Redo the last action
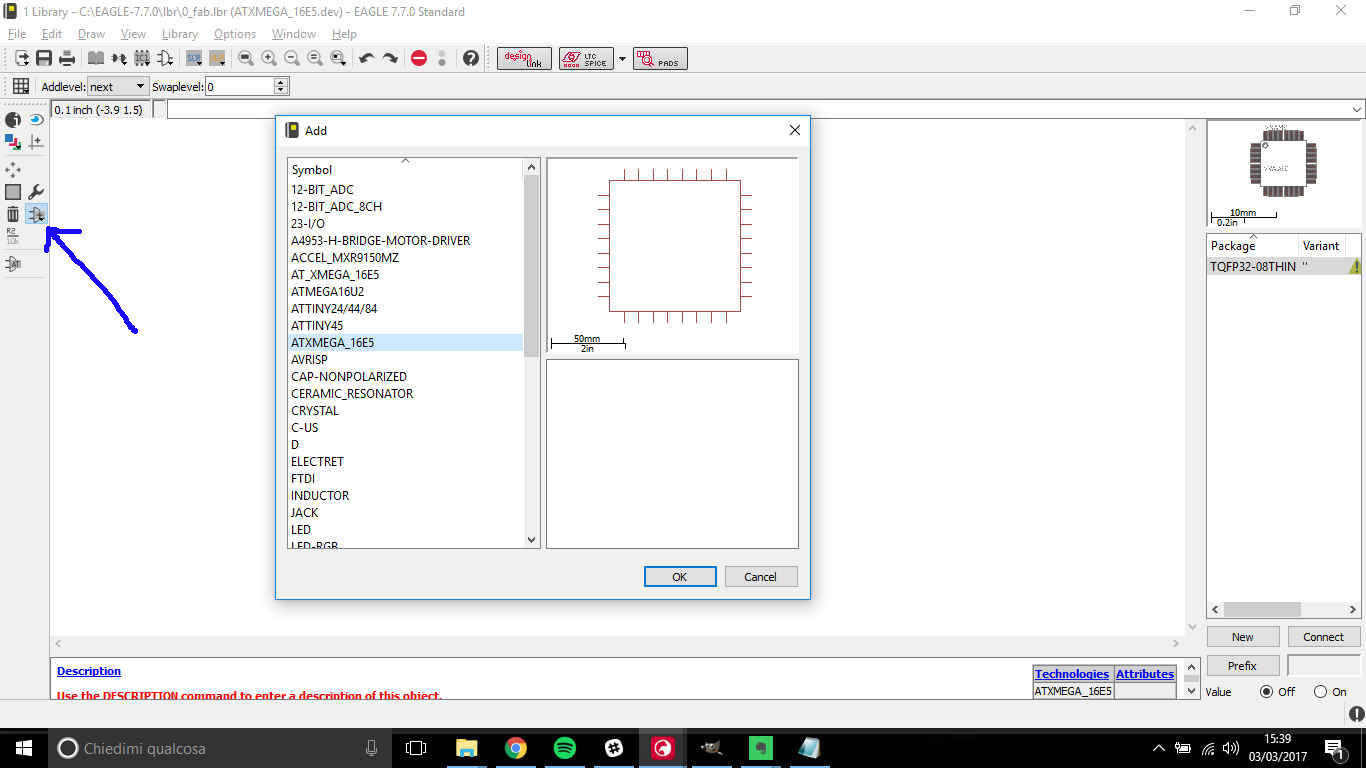The height and width of the screenshot is (768, 1366). pyautogui.click(x=390, y=59)
